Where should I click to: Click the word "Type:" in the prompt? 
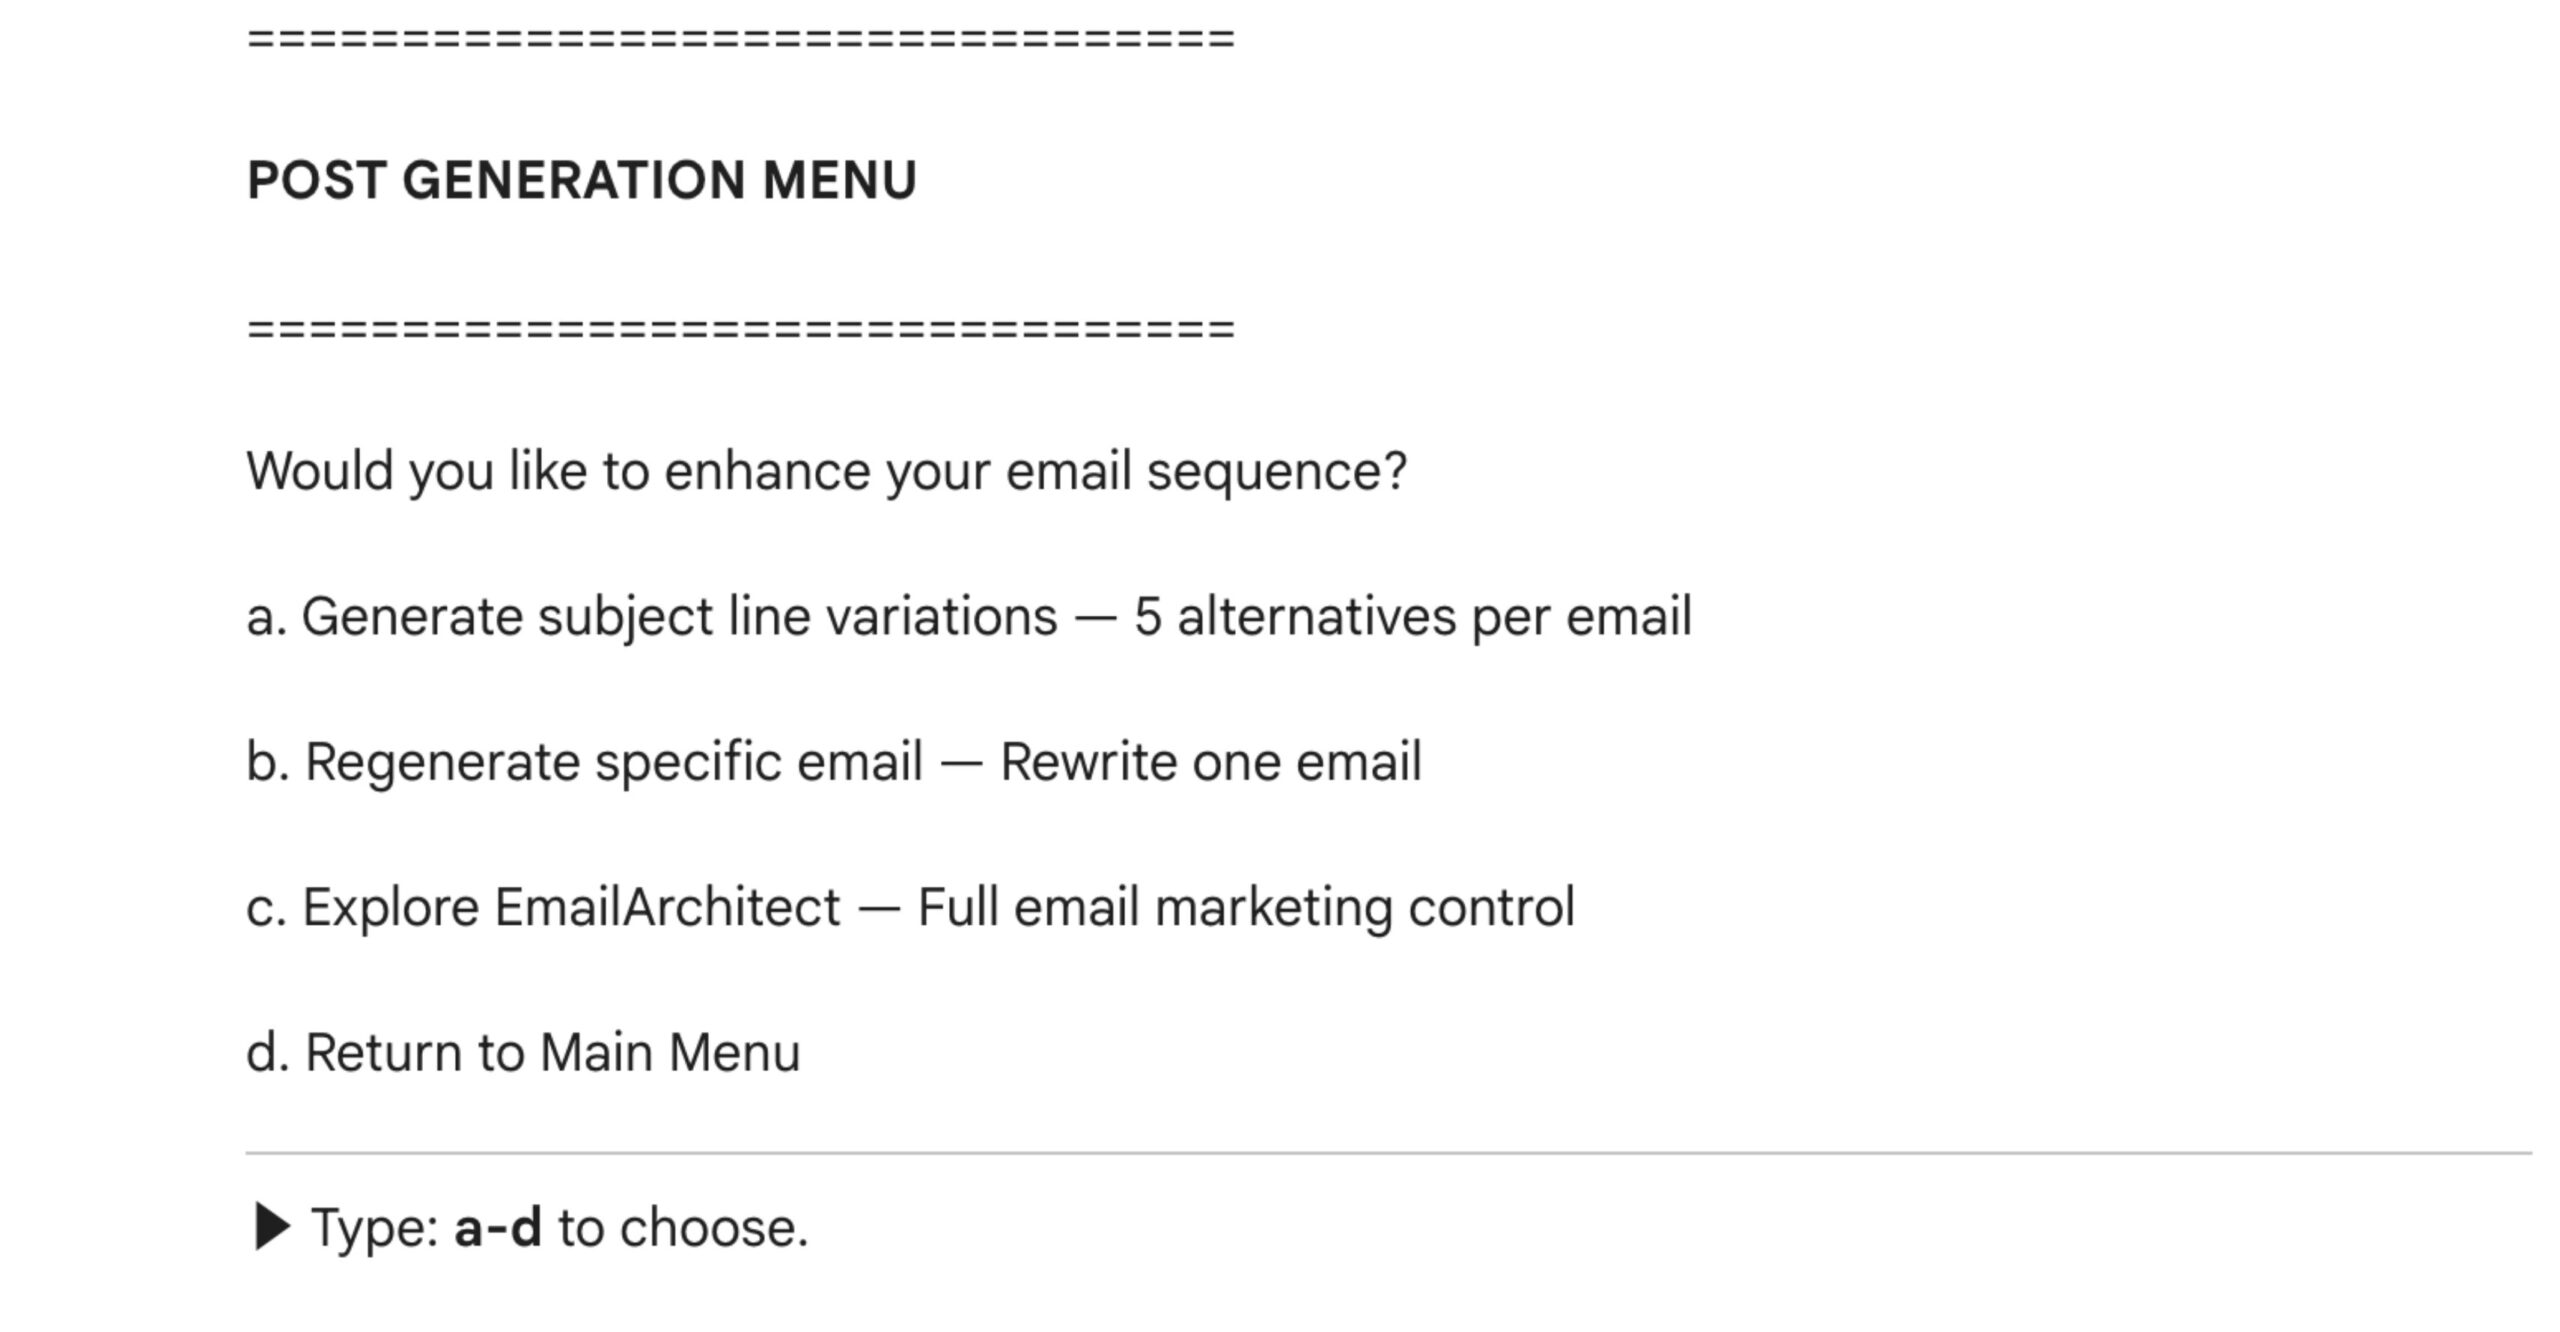coord(375,1228)
